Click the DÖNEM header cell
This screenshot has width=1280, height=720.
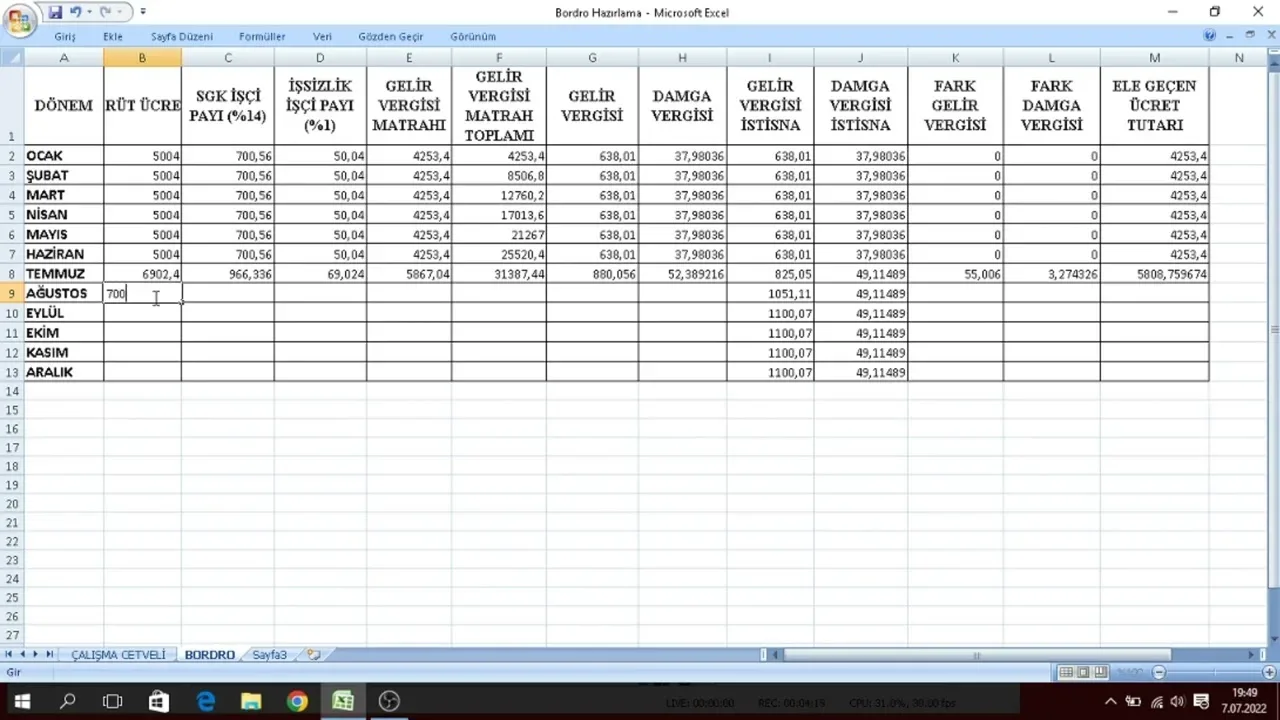64,106
